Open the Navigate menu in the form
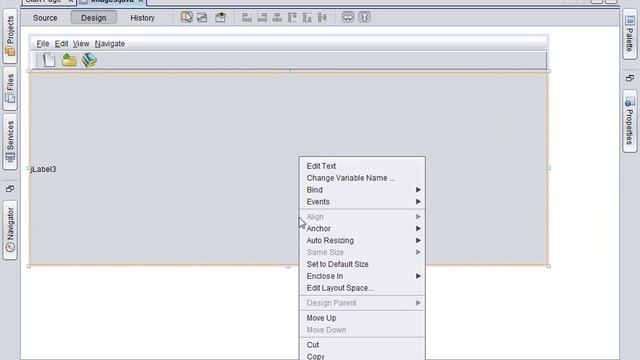 coord(110,44)
